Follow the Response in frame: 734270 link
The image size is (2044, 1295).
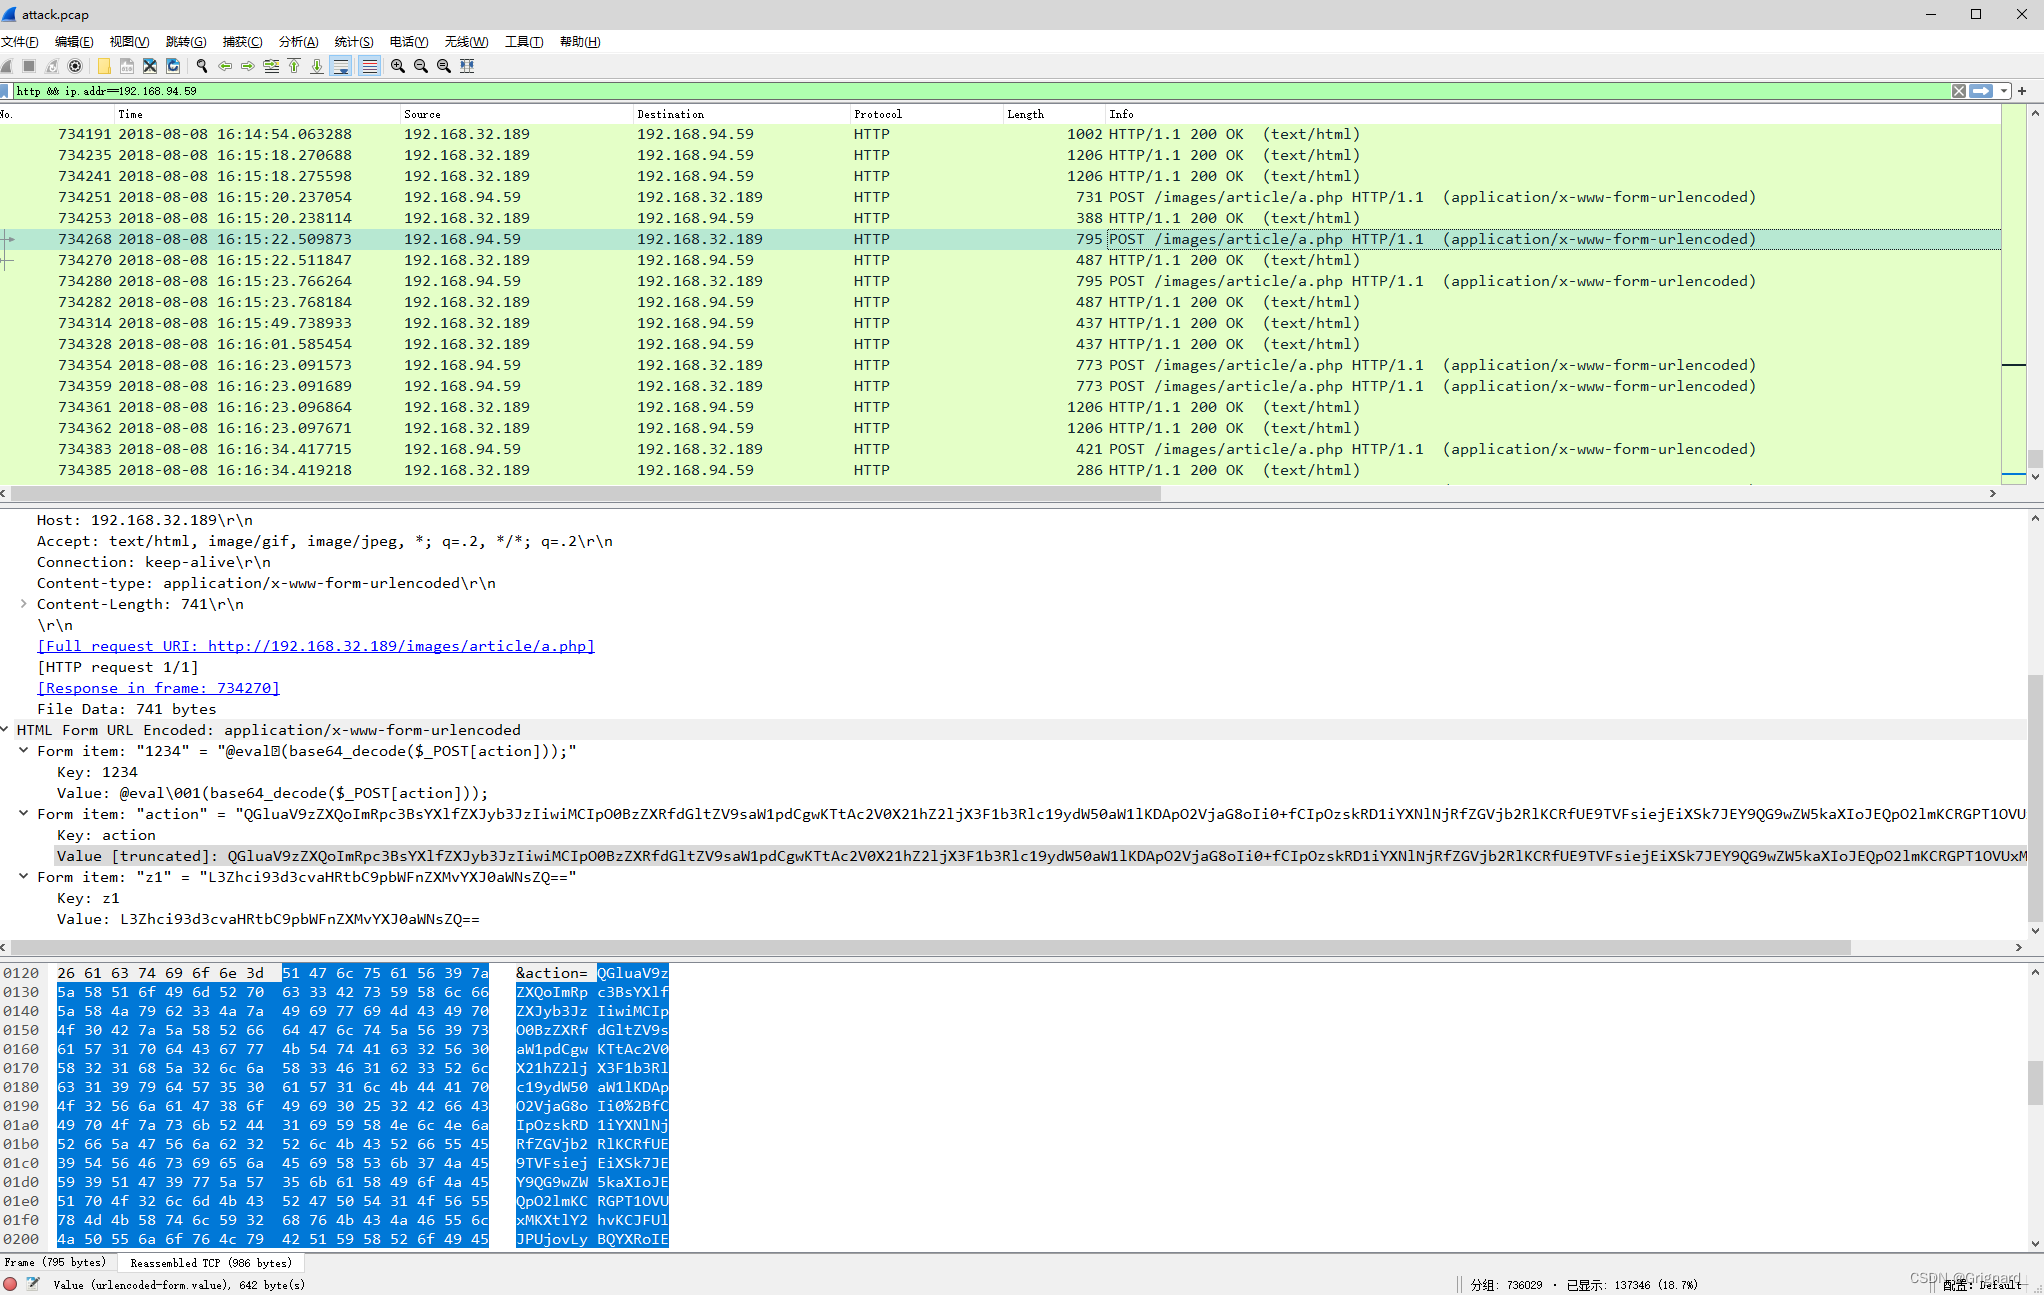pyautogui.click(x=158, y=688)
